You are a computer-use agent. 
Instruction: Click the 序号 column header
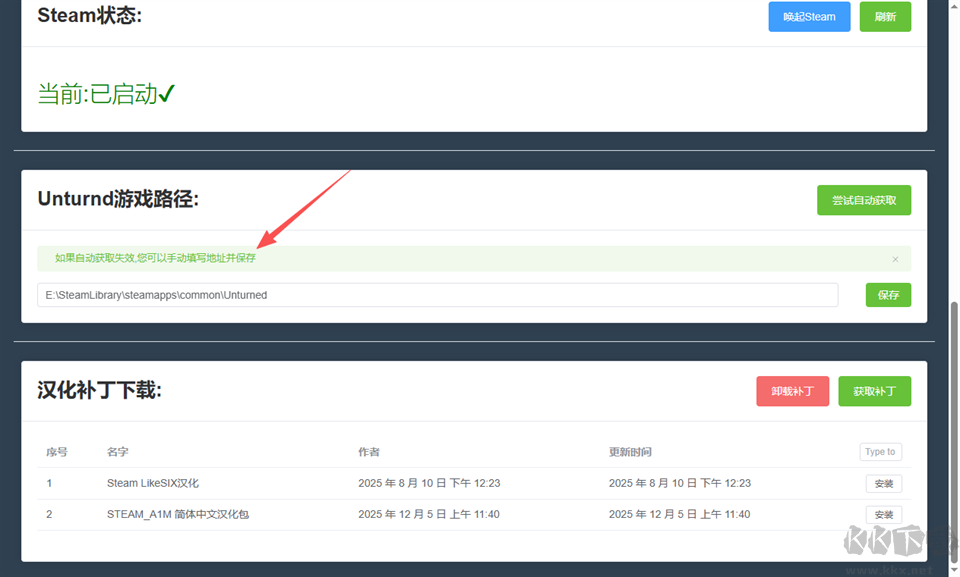click(57, 452)
